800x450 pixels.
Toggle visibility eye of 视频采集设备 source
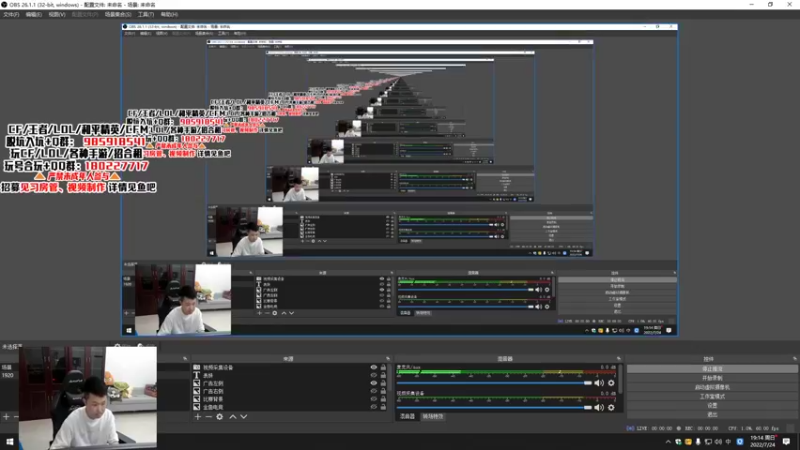tap(373, 367)
